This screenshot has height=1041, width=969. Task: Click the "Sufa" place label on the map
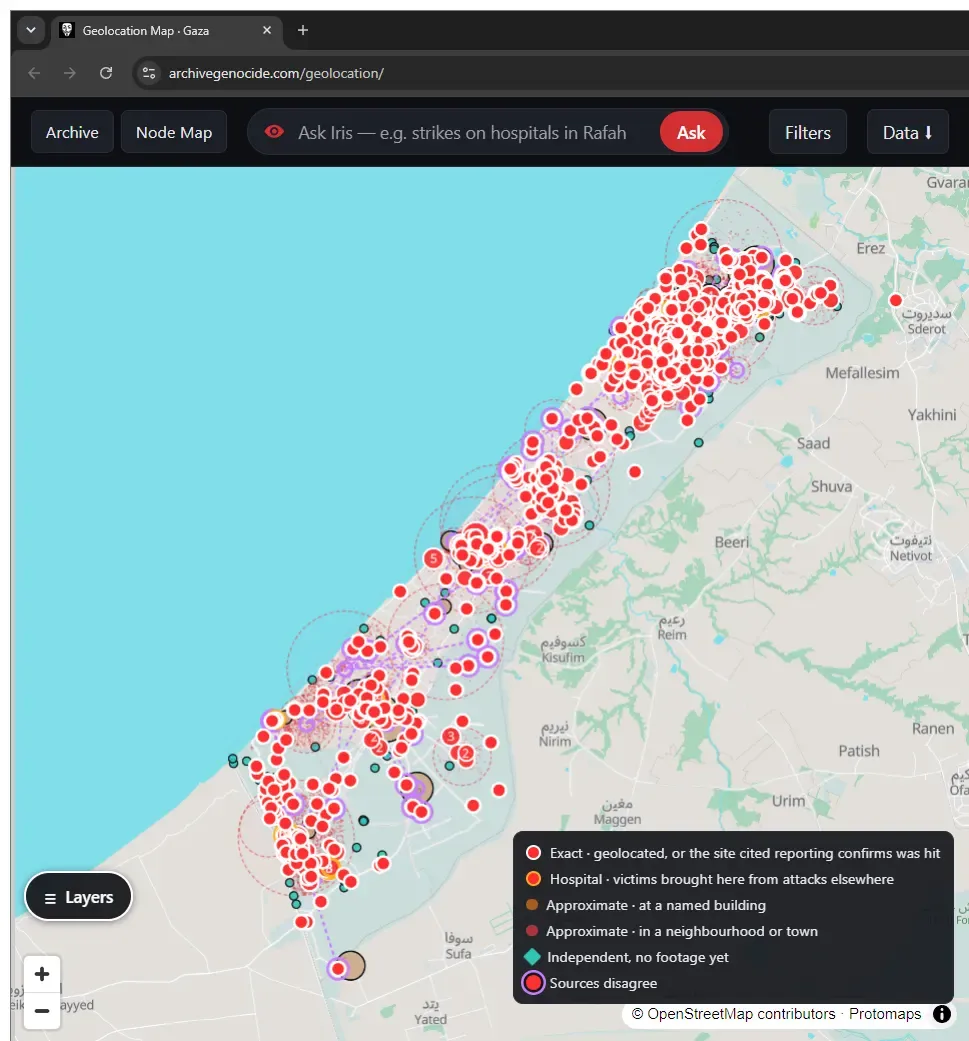(x=458, y=953)
